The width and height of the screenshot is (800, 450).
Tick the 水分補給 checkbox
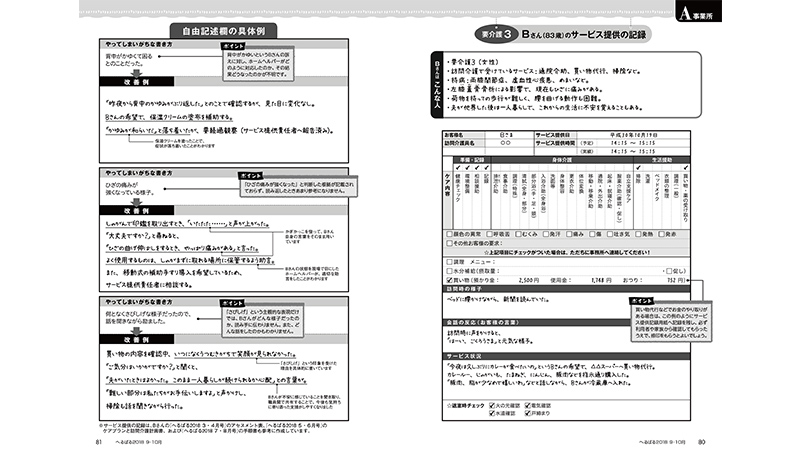(x=449, y=271)
